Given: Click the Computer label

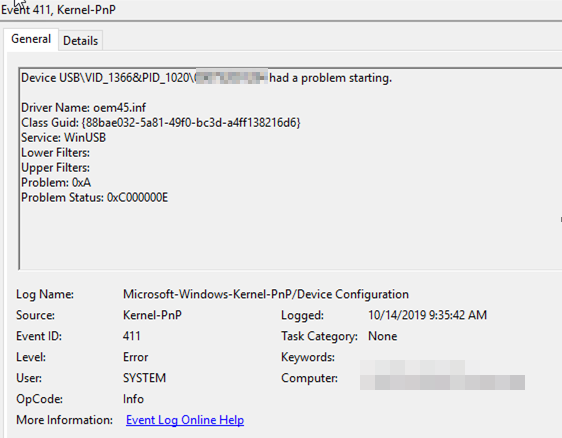Looking at the screenshot, I should click(x=309, y=378).
